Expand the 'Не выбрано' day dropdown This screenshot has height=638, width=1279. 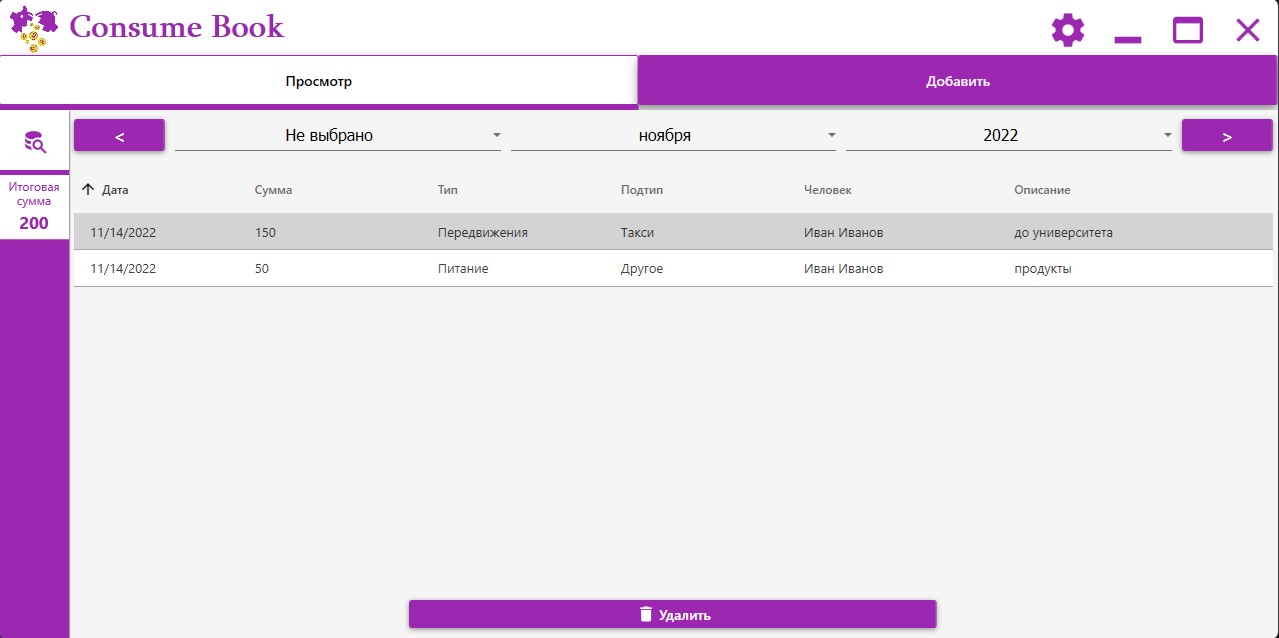tap(337, 136)
